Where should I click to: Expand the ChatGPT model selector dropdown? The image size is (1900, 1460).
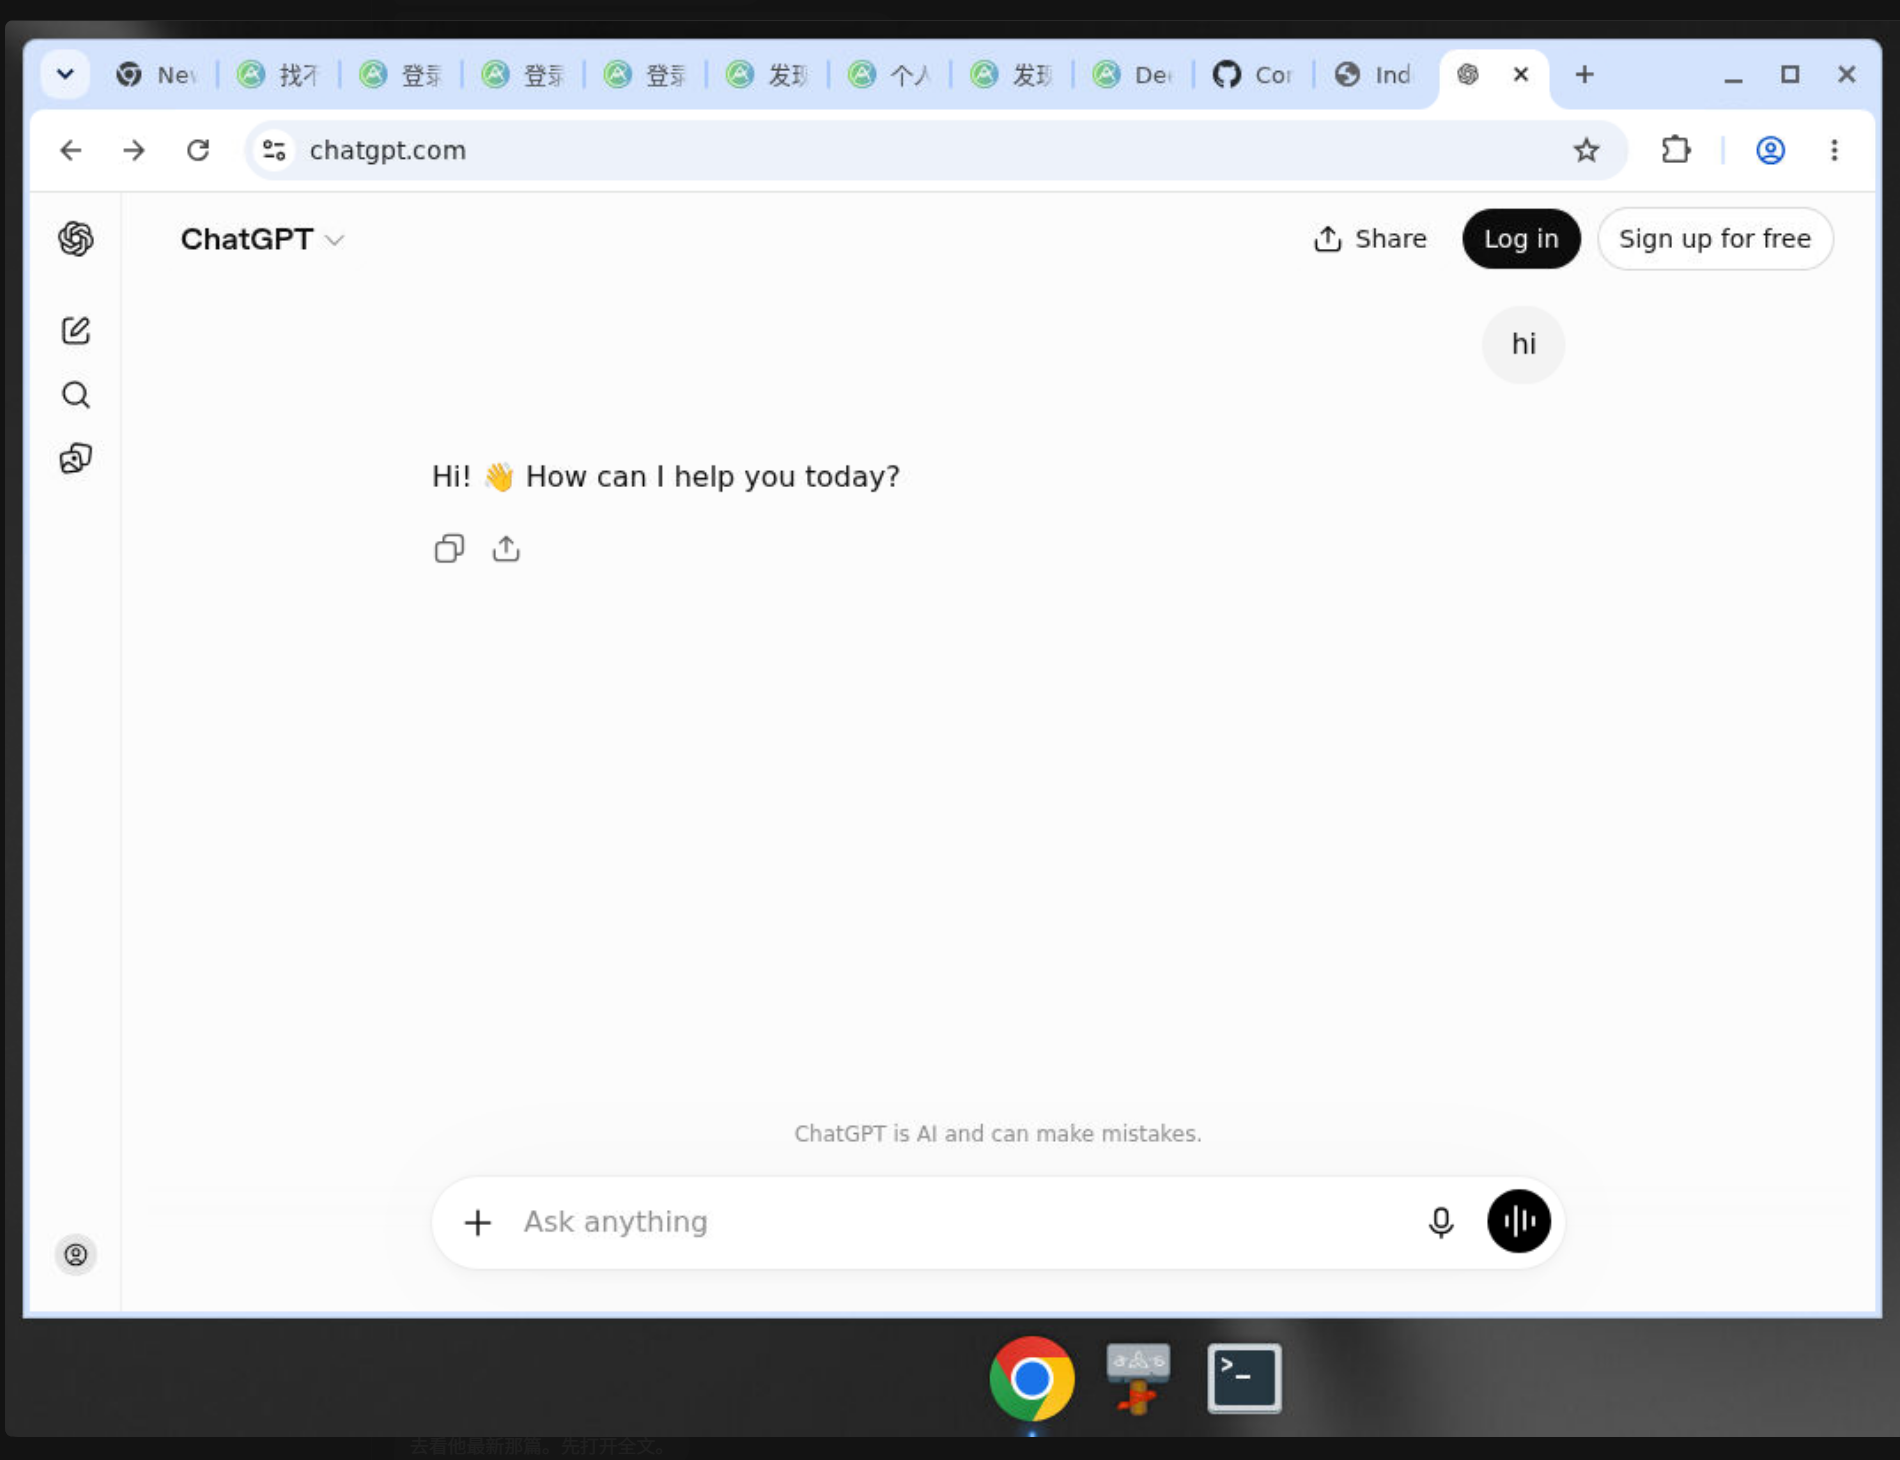tap(263, 239)
